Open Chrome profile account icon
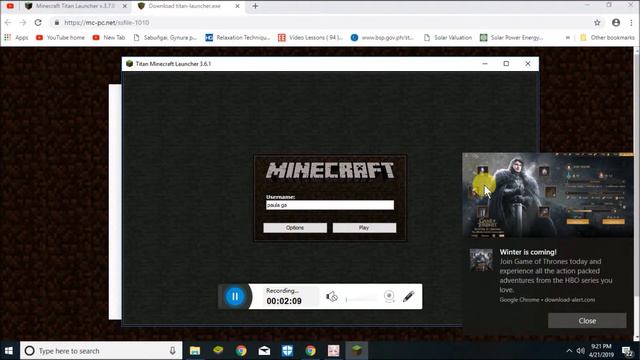 point(616,22)
